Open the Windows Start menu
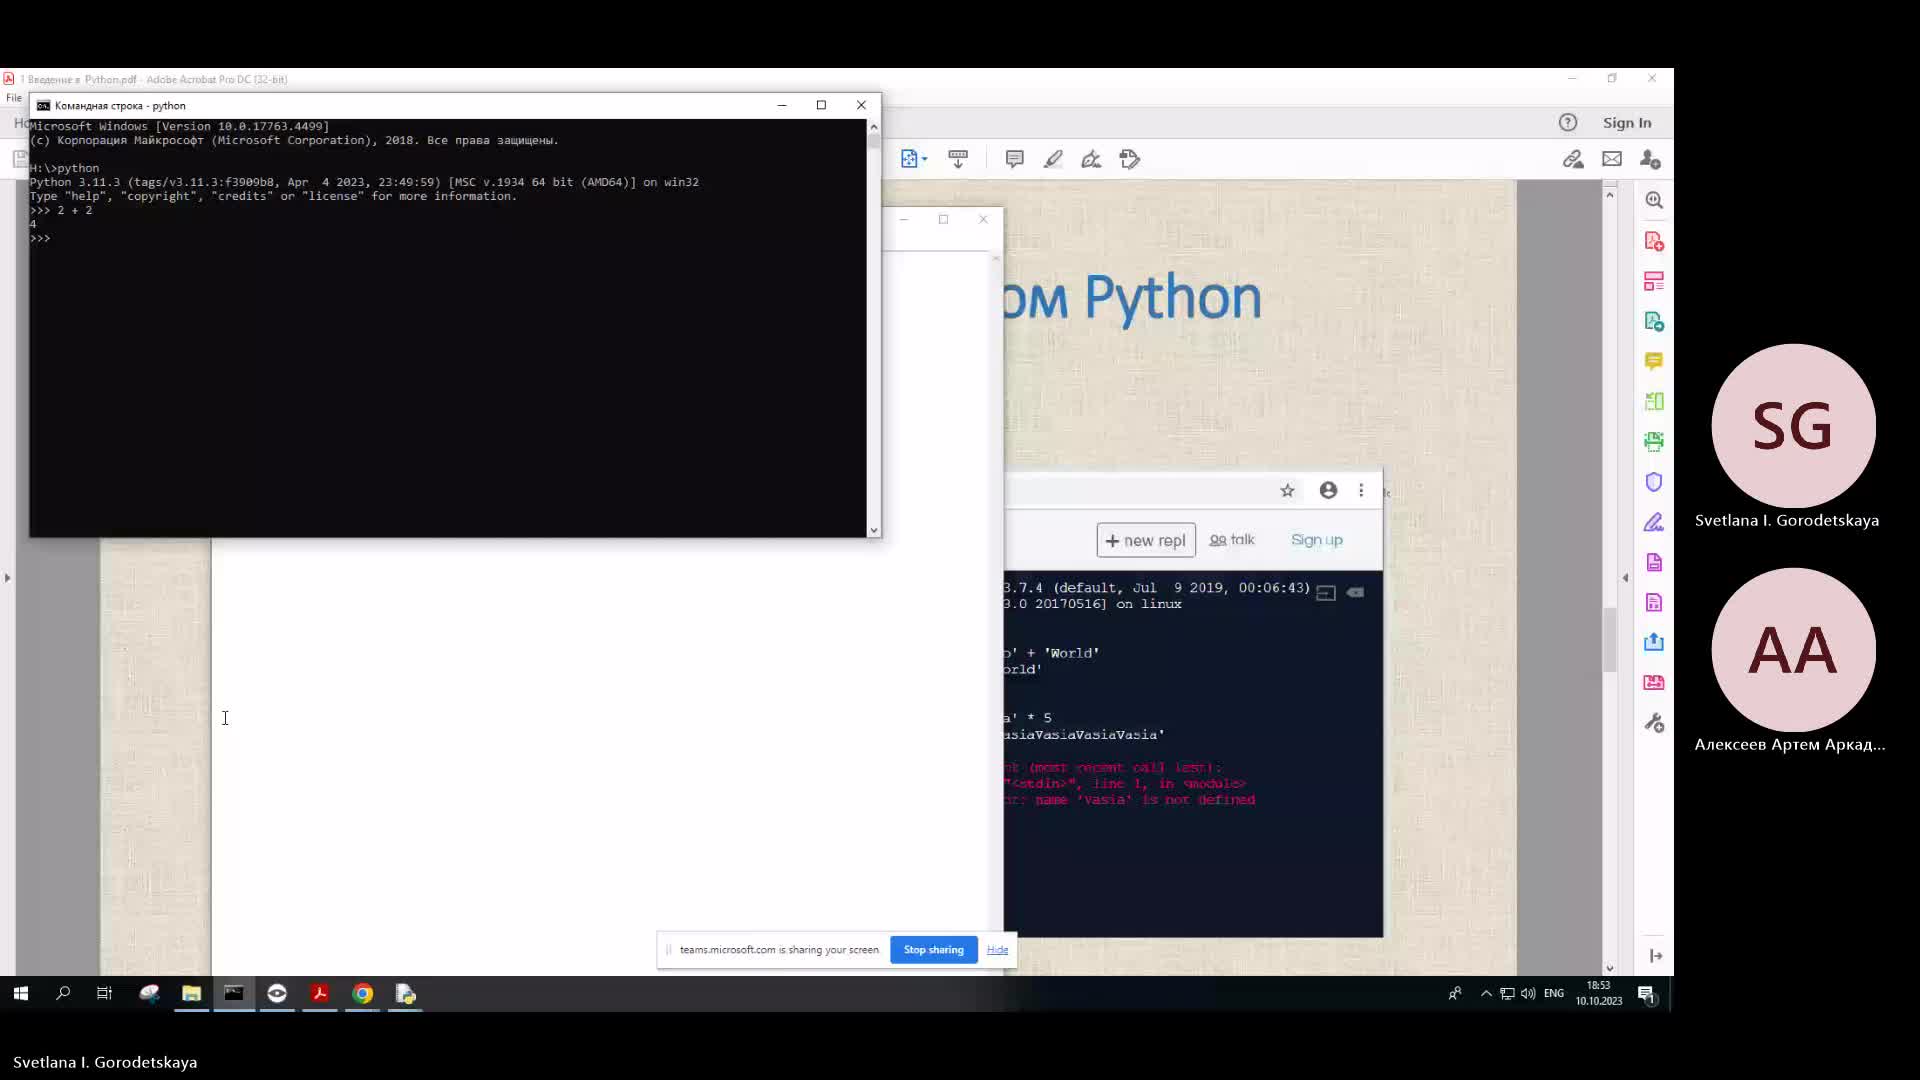The height and width of the screenshot is (1080, 1920). (x=21, y=993)
